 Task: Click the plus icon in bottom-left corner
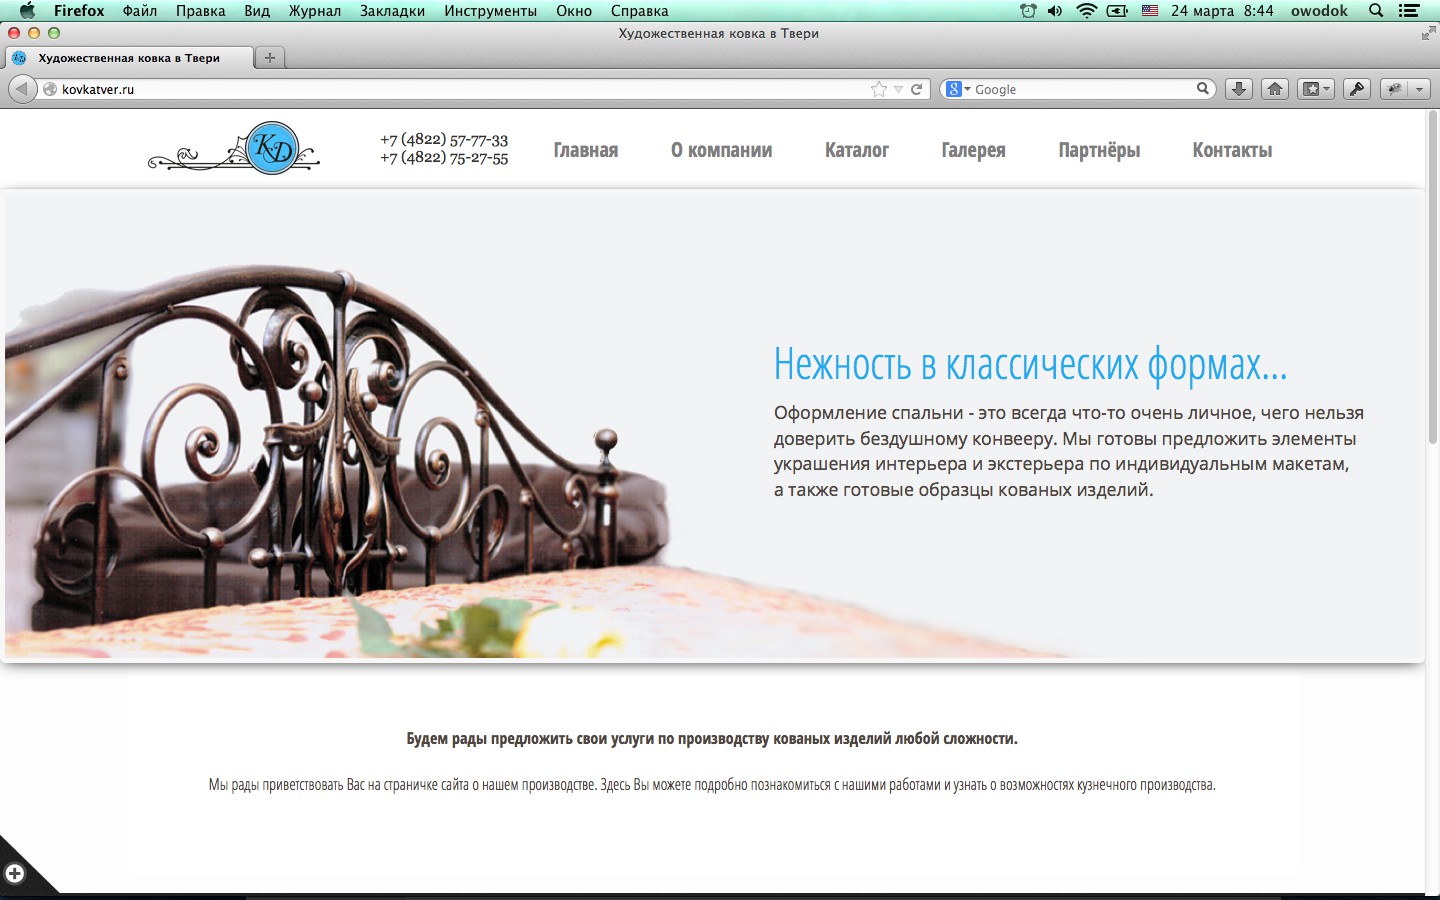[14, 874]
